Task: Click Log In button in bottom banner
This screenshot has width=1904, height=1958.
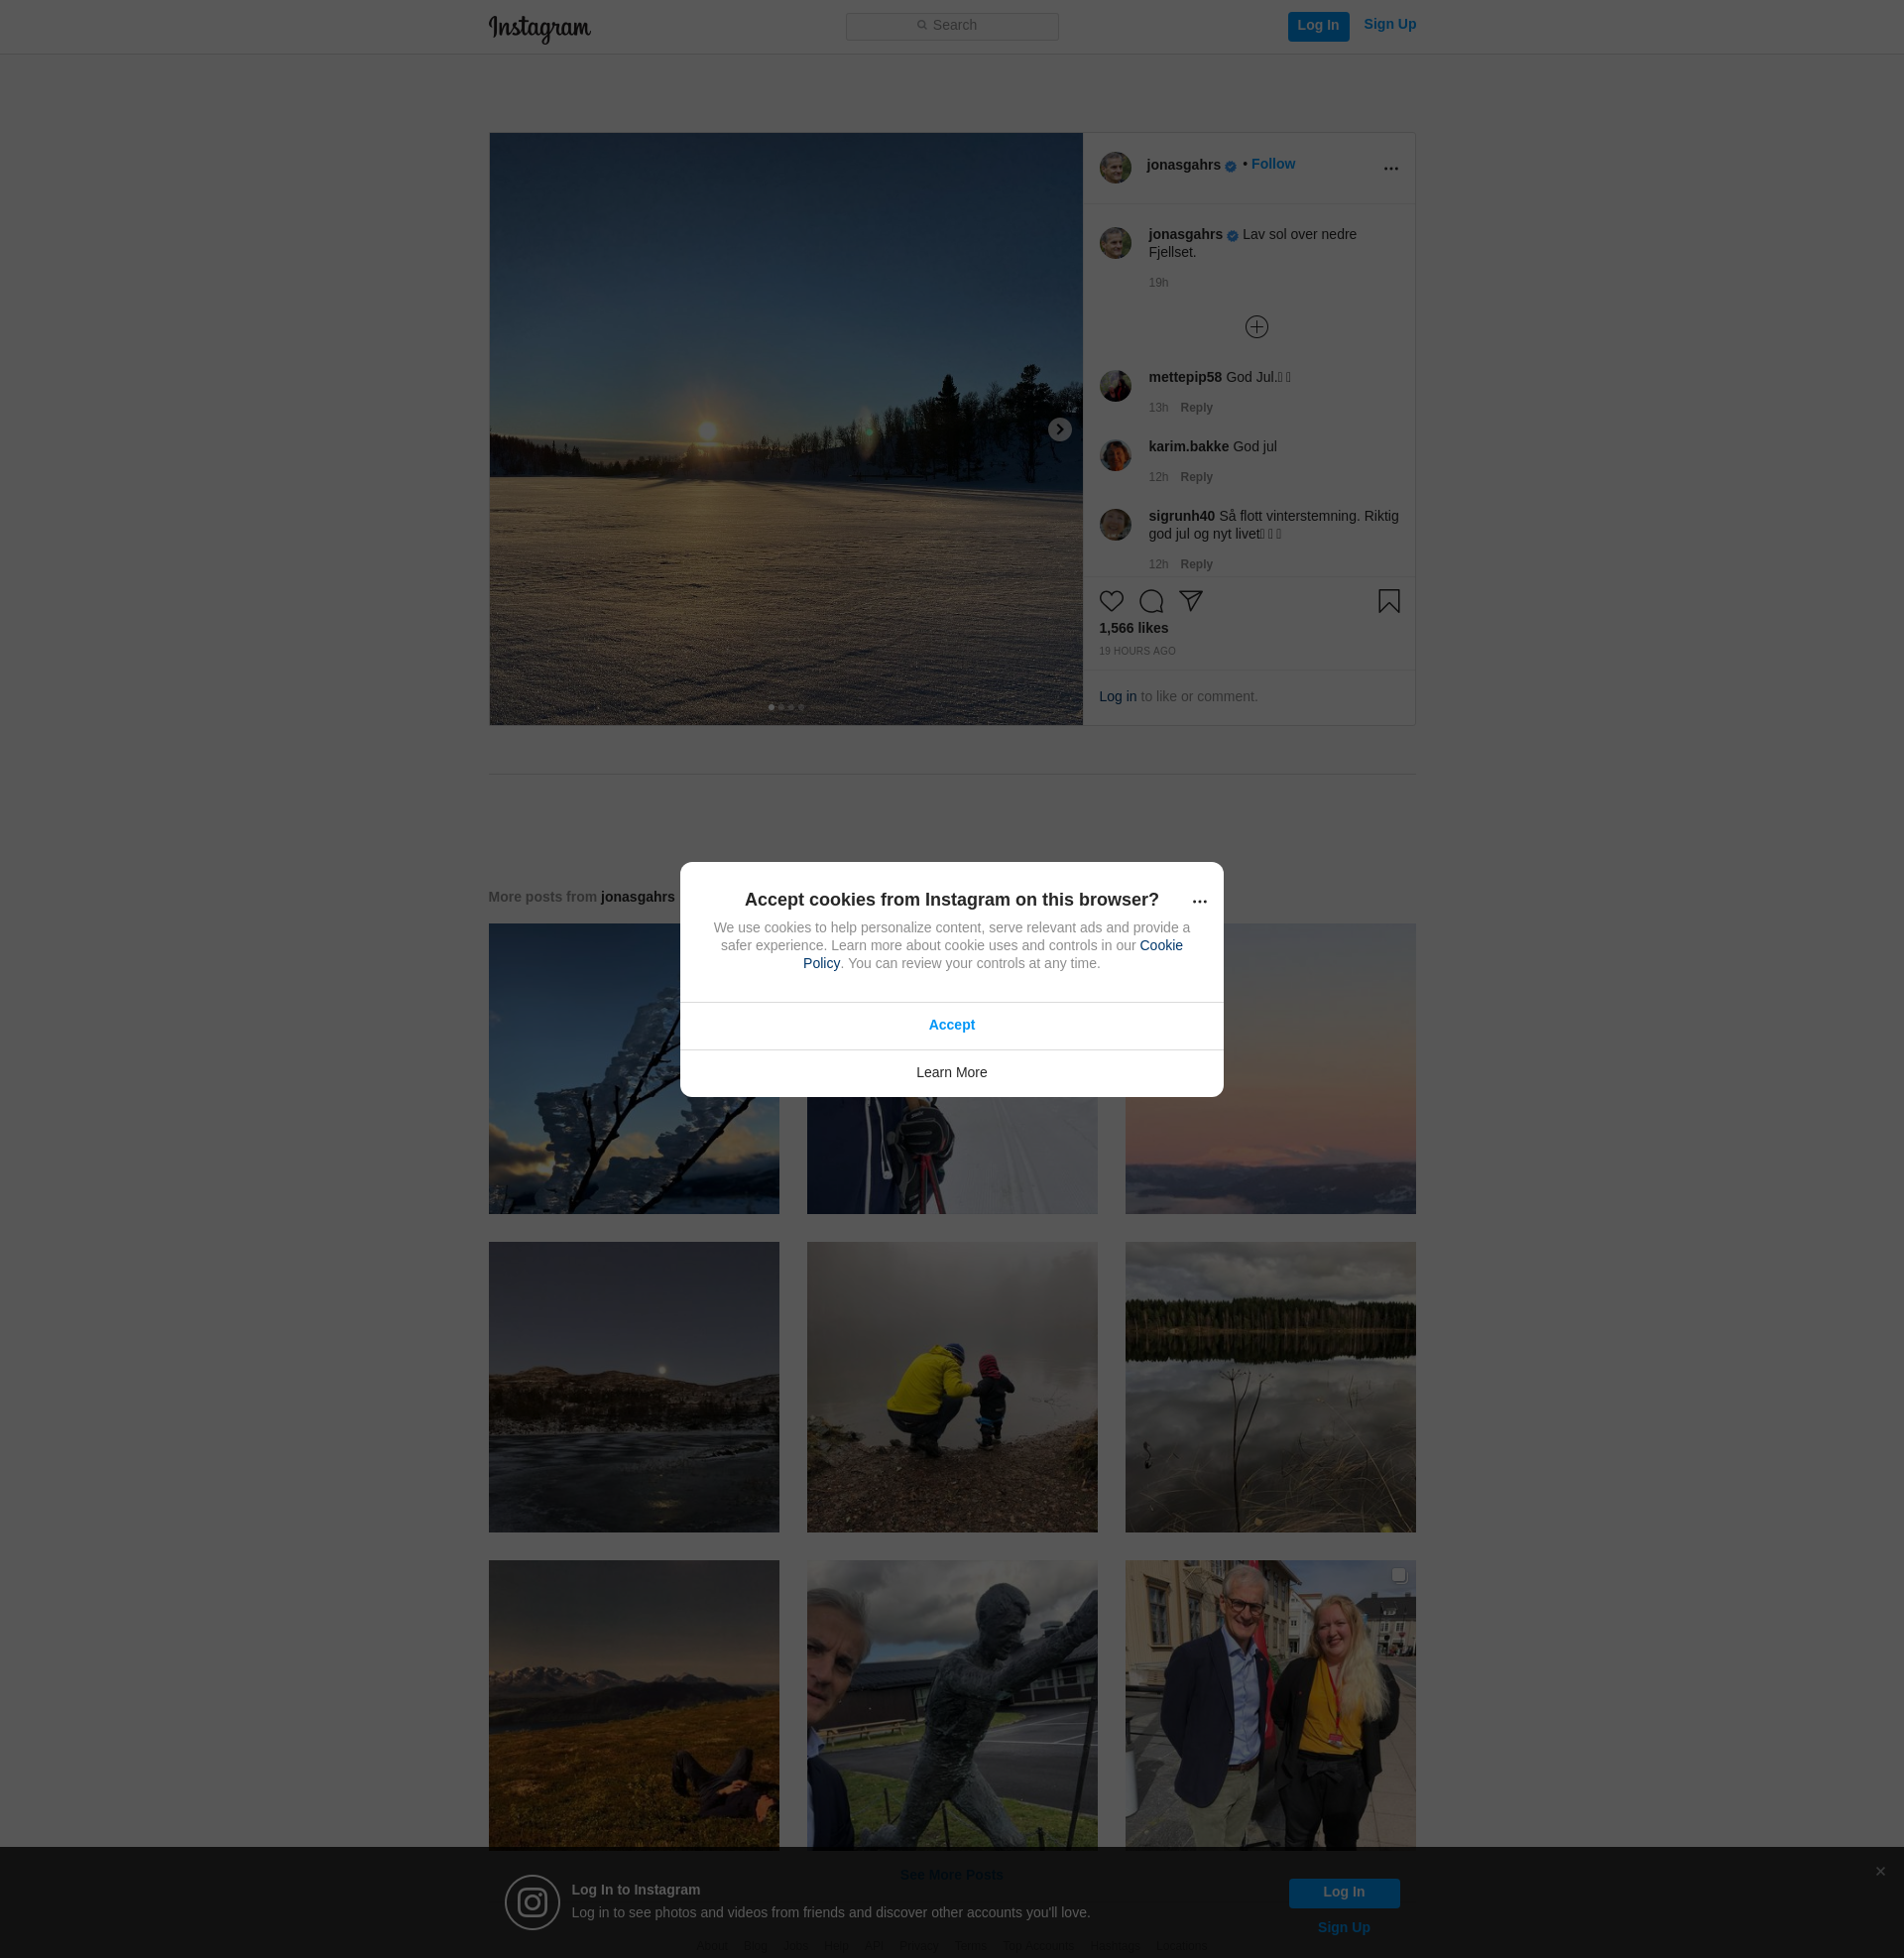Action: (x=1343, y=1892)
